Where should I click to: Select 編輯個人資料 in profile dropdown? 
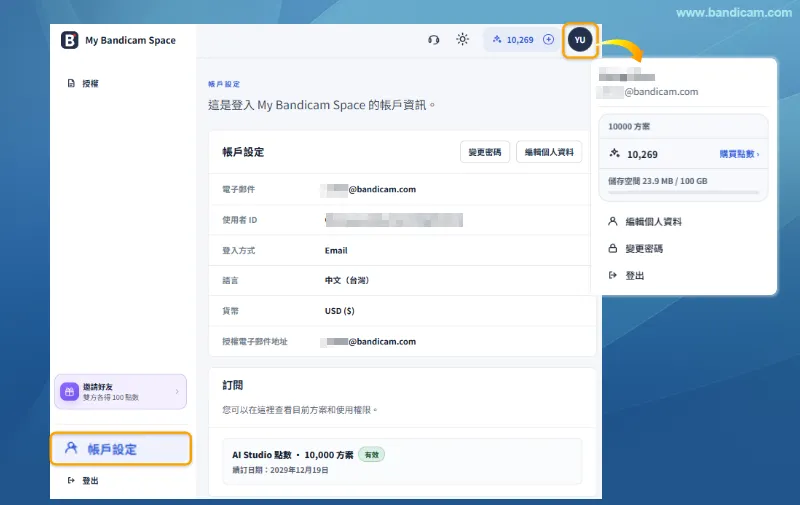654,221
